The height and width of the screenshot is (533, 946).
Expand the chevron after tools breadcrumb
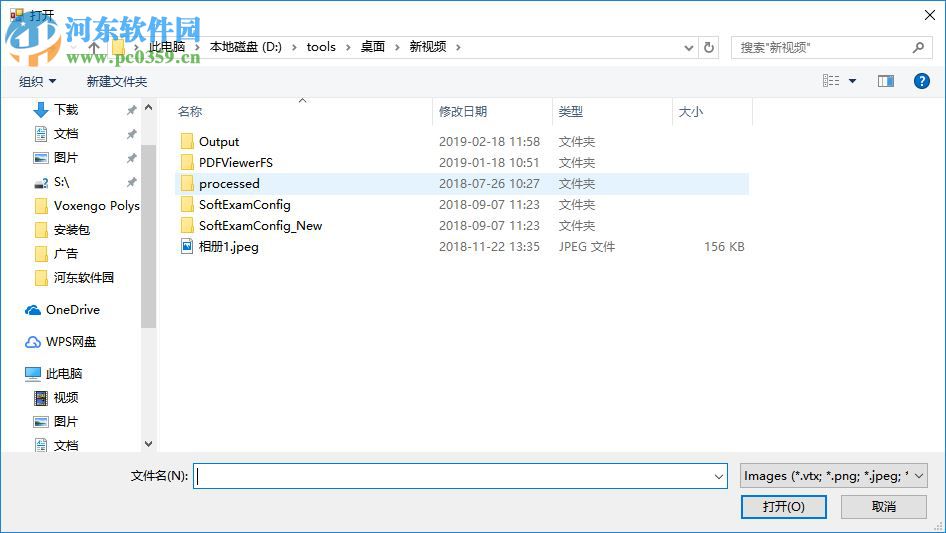point(348,47)
